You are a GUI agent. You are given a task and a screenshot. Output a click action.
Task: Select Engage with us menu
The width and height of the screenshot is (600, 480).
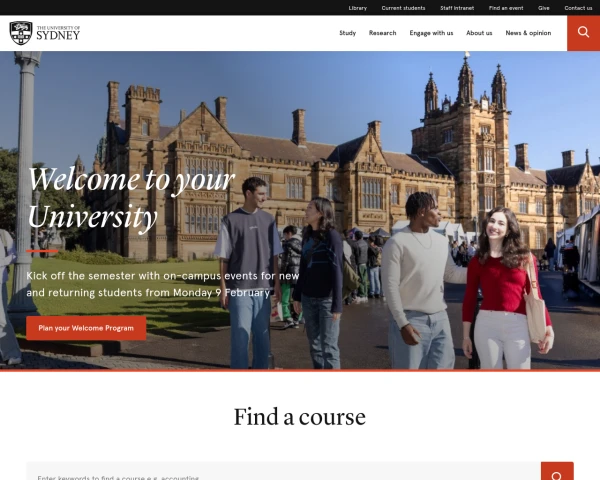431,33
